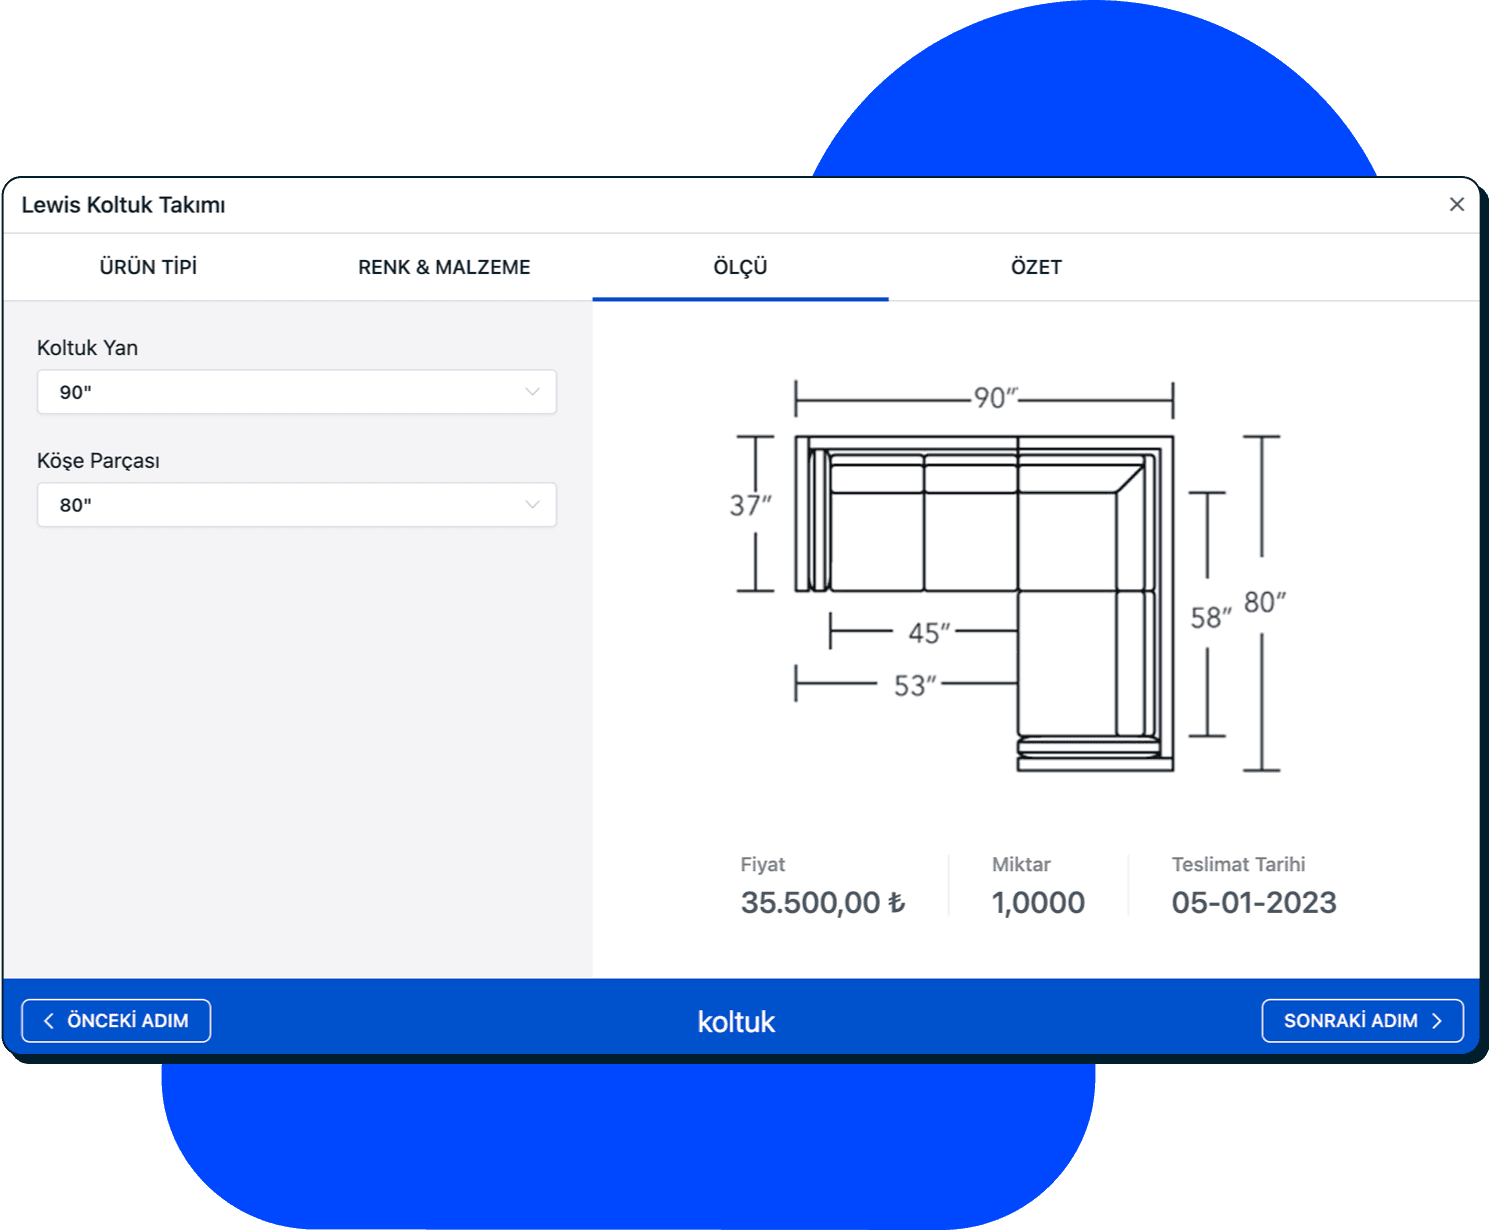1489x1230 pixels.
Task: Open the RENK & MALZEME tab
Action: [444, 267]
